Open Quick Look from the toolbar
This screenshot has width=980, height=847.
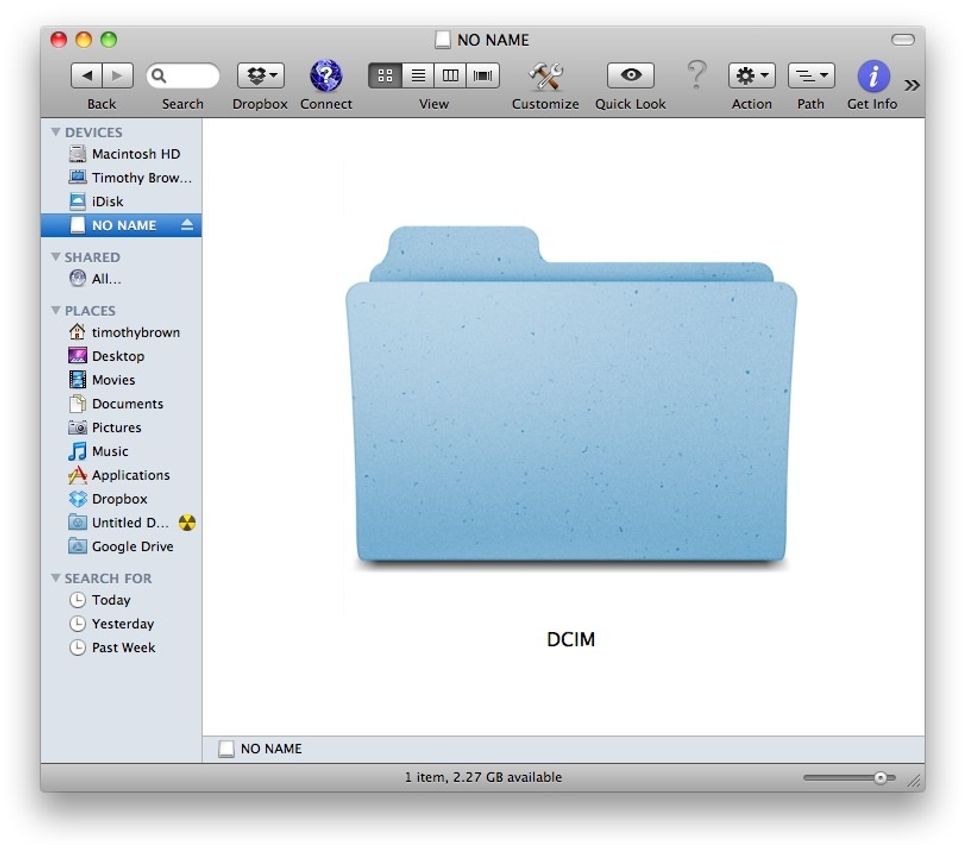tap(629, 75)
